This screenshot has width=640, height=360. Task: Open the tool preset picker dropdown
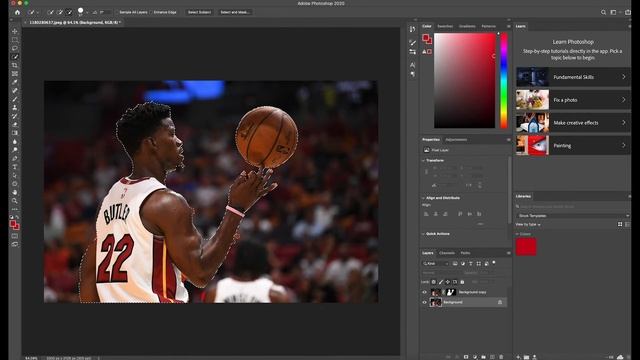38,13
